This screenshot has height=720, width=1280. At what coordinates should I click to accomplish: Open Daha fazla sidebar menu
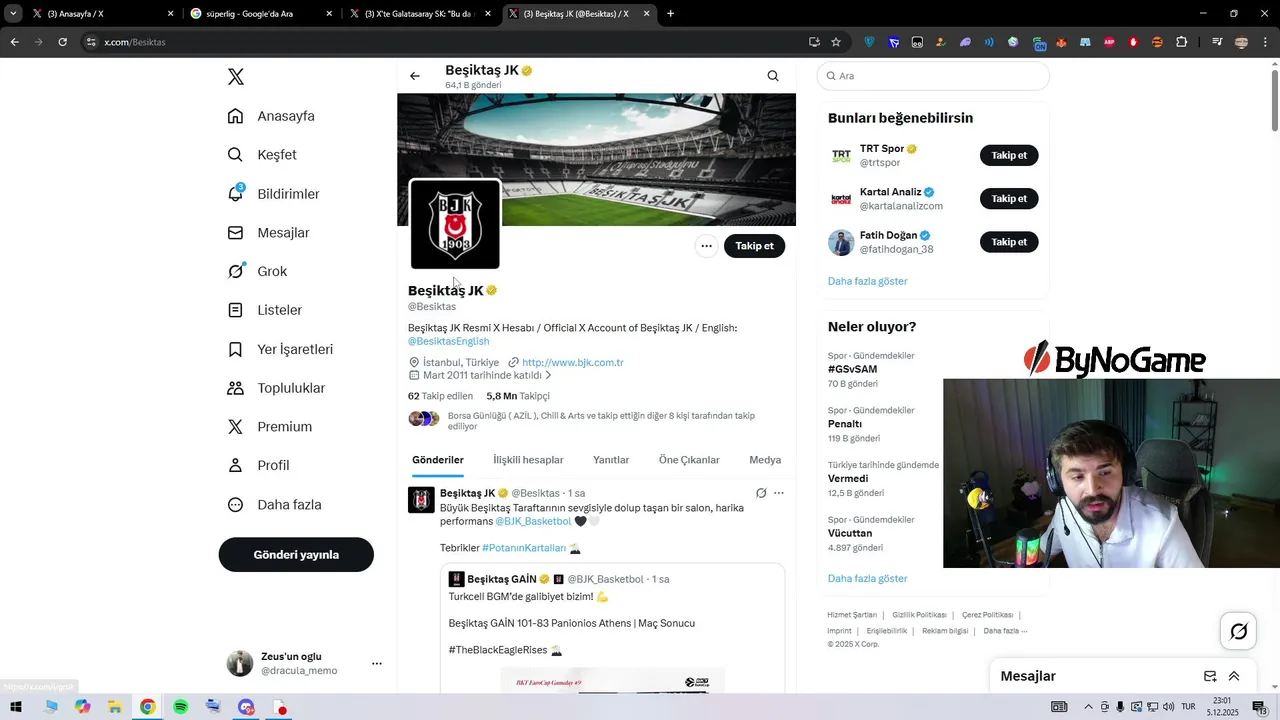click(274, 505)
